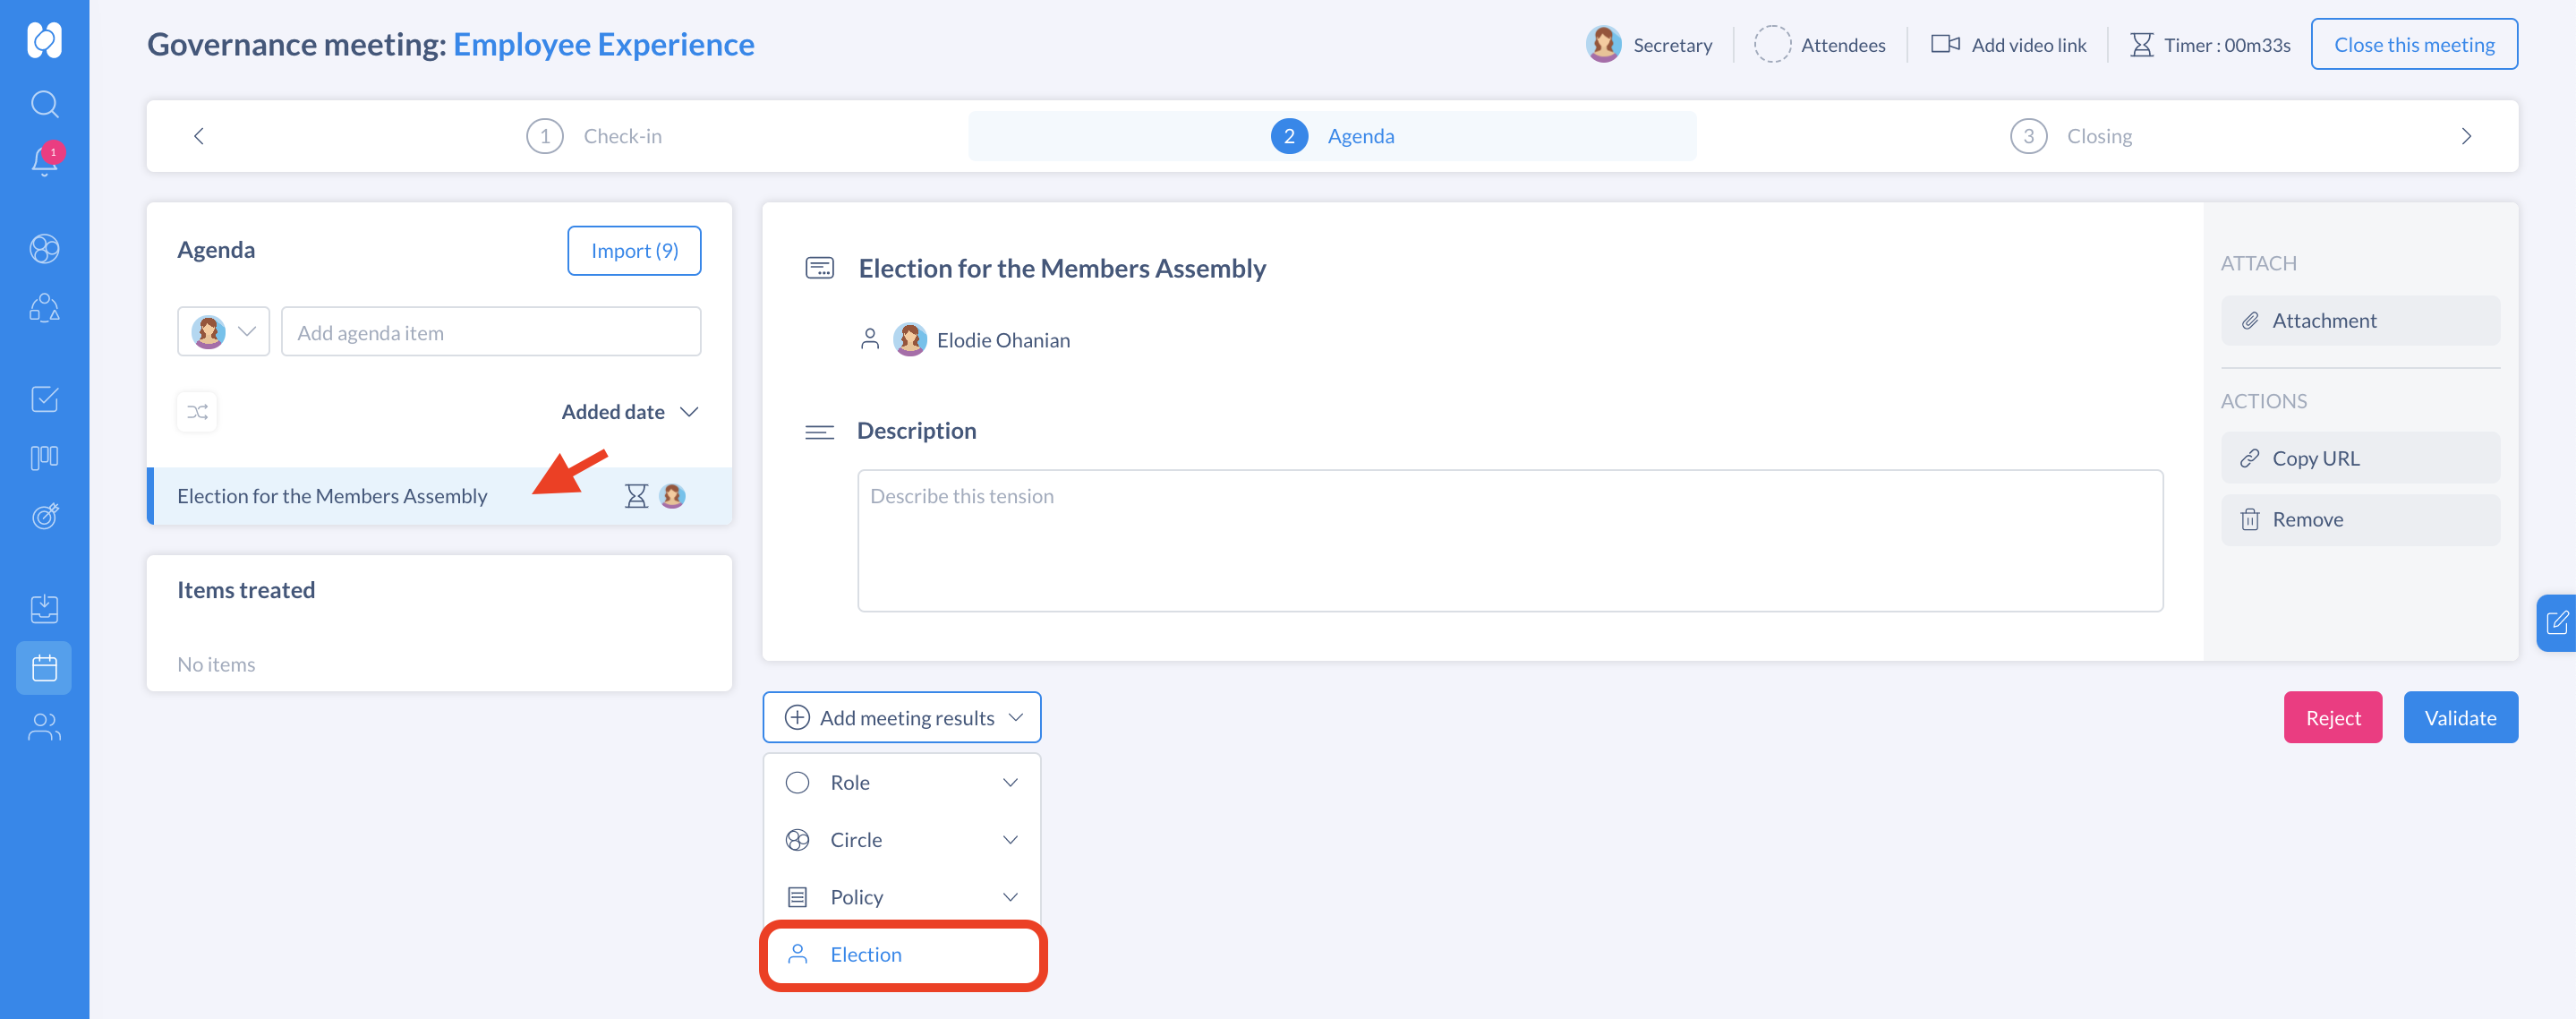Click the Election for the Members Assembly heading
2576x1019 pixels.
[1062, 268]
